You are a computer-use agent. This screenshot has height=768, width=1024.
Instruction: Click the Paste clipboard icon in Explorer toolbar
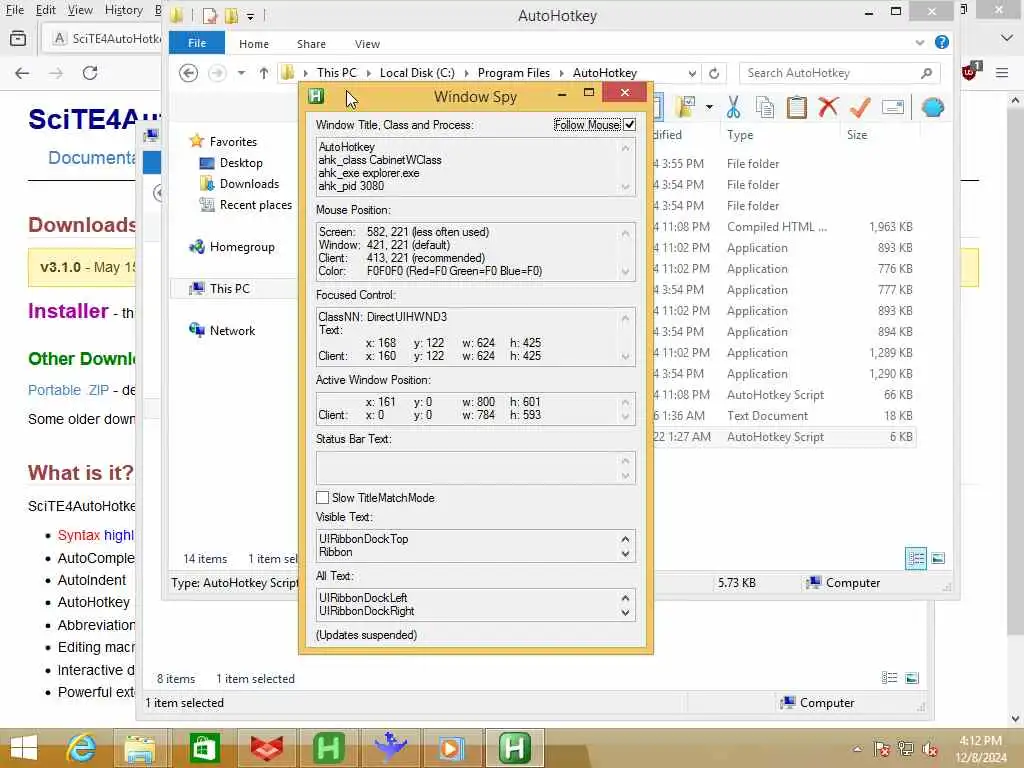(x=796, y=107)
